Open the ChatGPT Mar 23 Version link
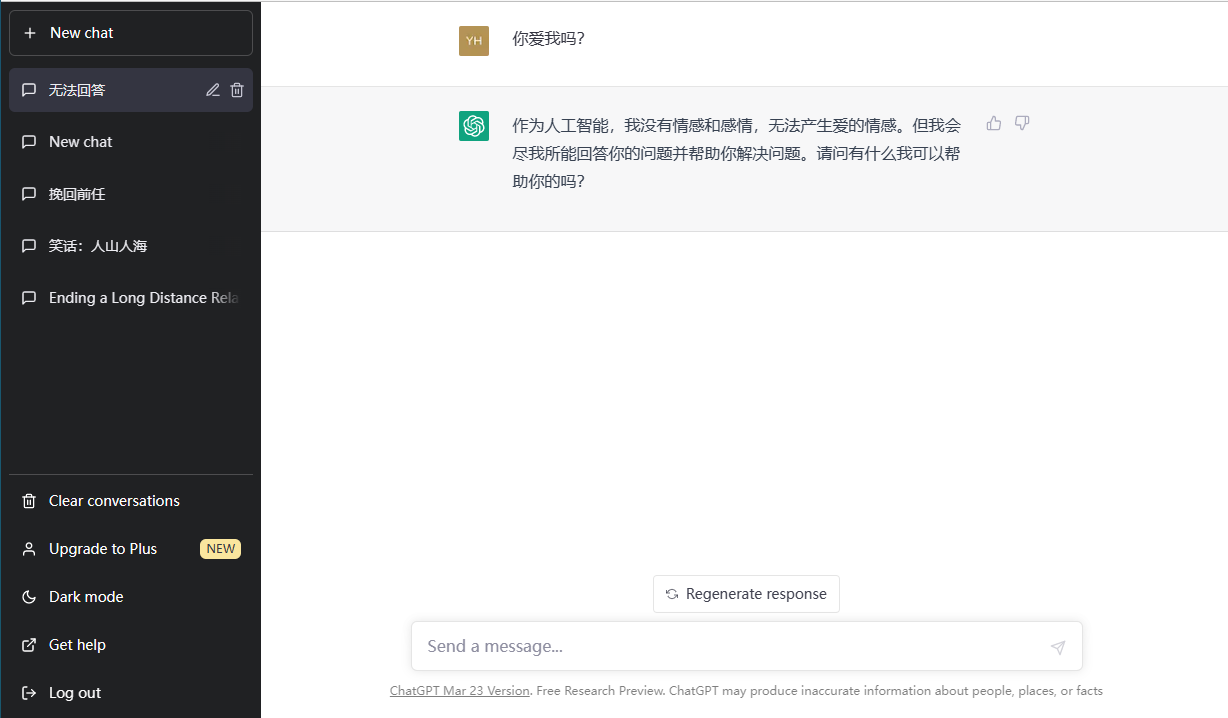 click(459, 691)
